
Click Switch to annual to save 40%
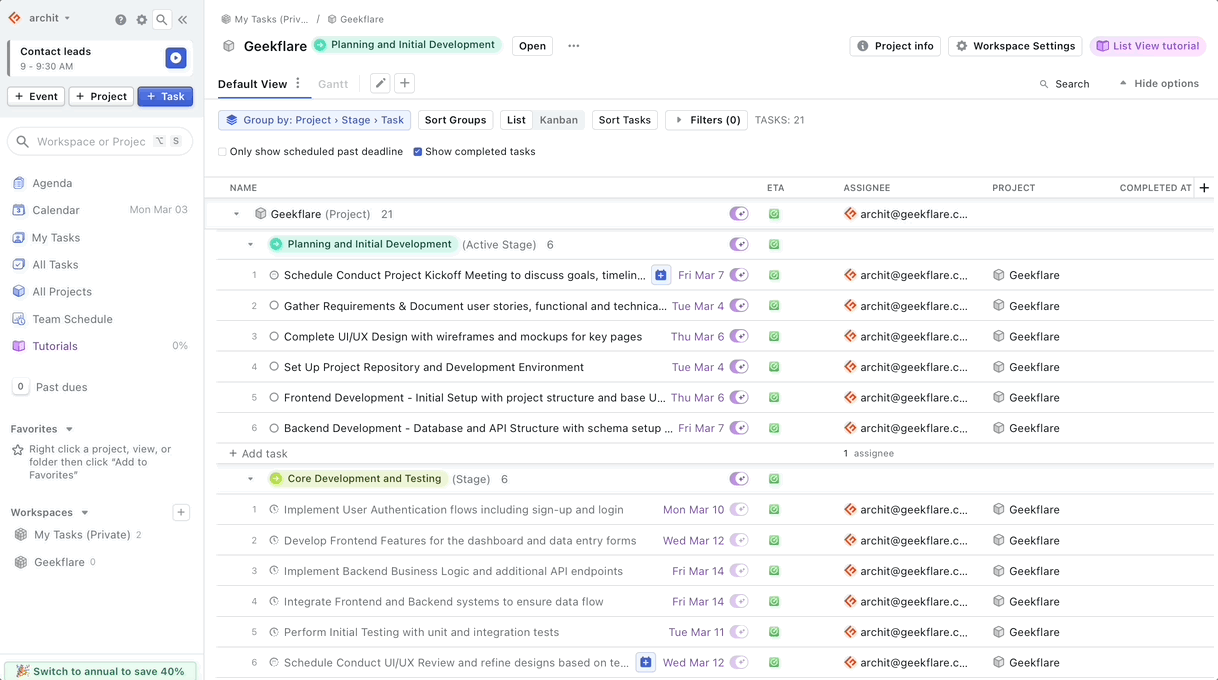[100, 671]
